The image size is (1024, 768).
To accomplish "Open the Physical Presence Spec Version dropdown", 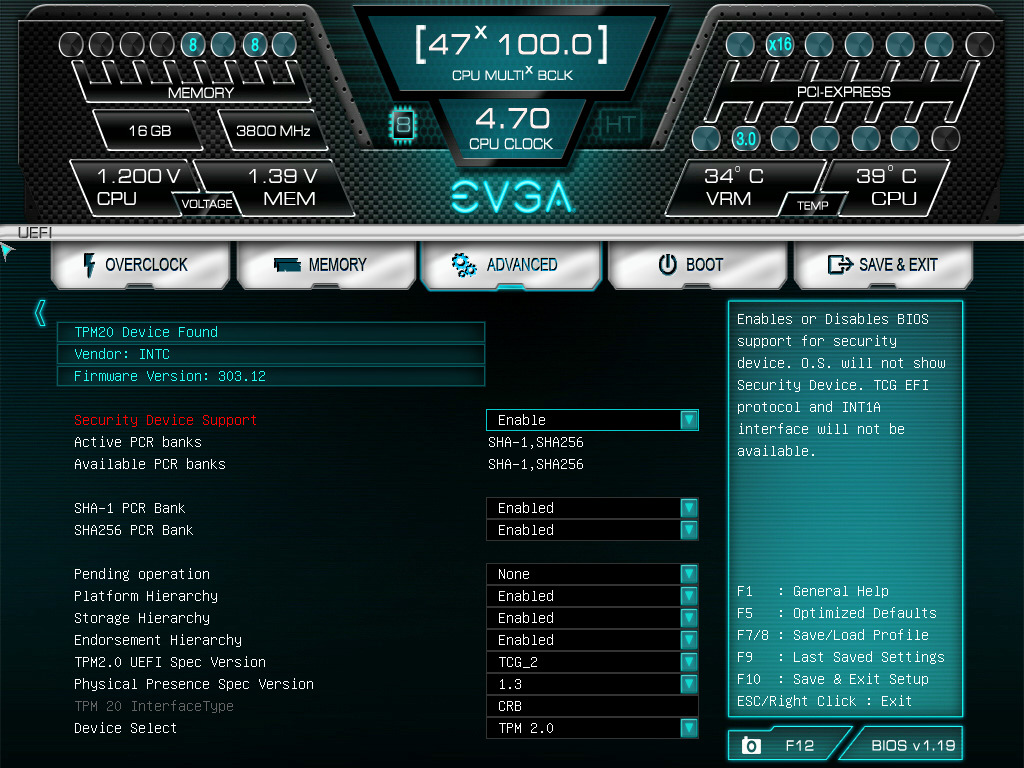I will click(x=592, y=684).
